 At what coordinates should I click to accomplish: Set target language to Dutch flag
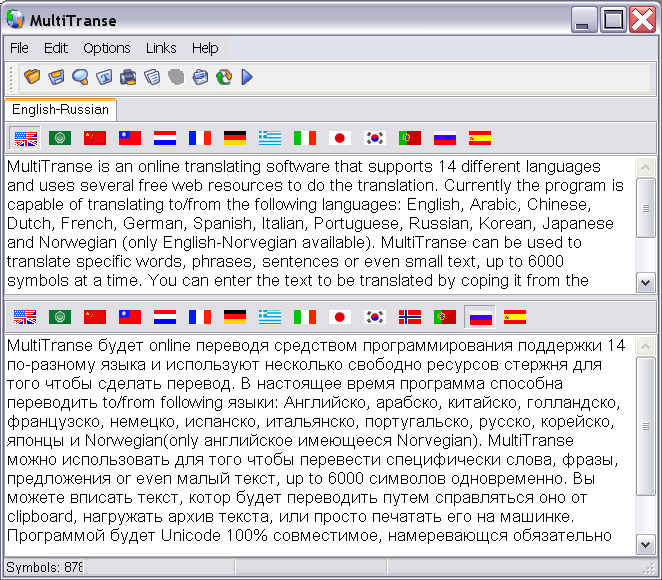(x=165, y=317)
